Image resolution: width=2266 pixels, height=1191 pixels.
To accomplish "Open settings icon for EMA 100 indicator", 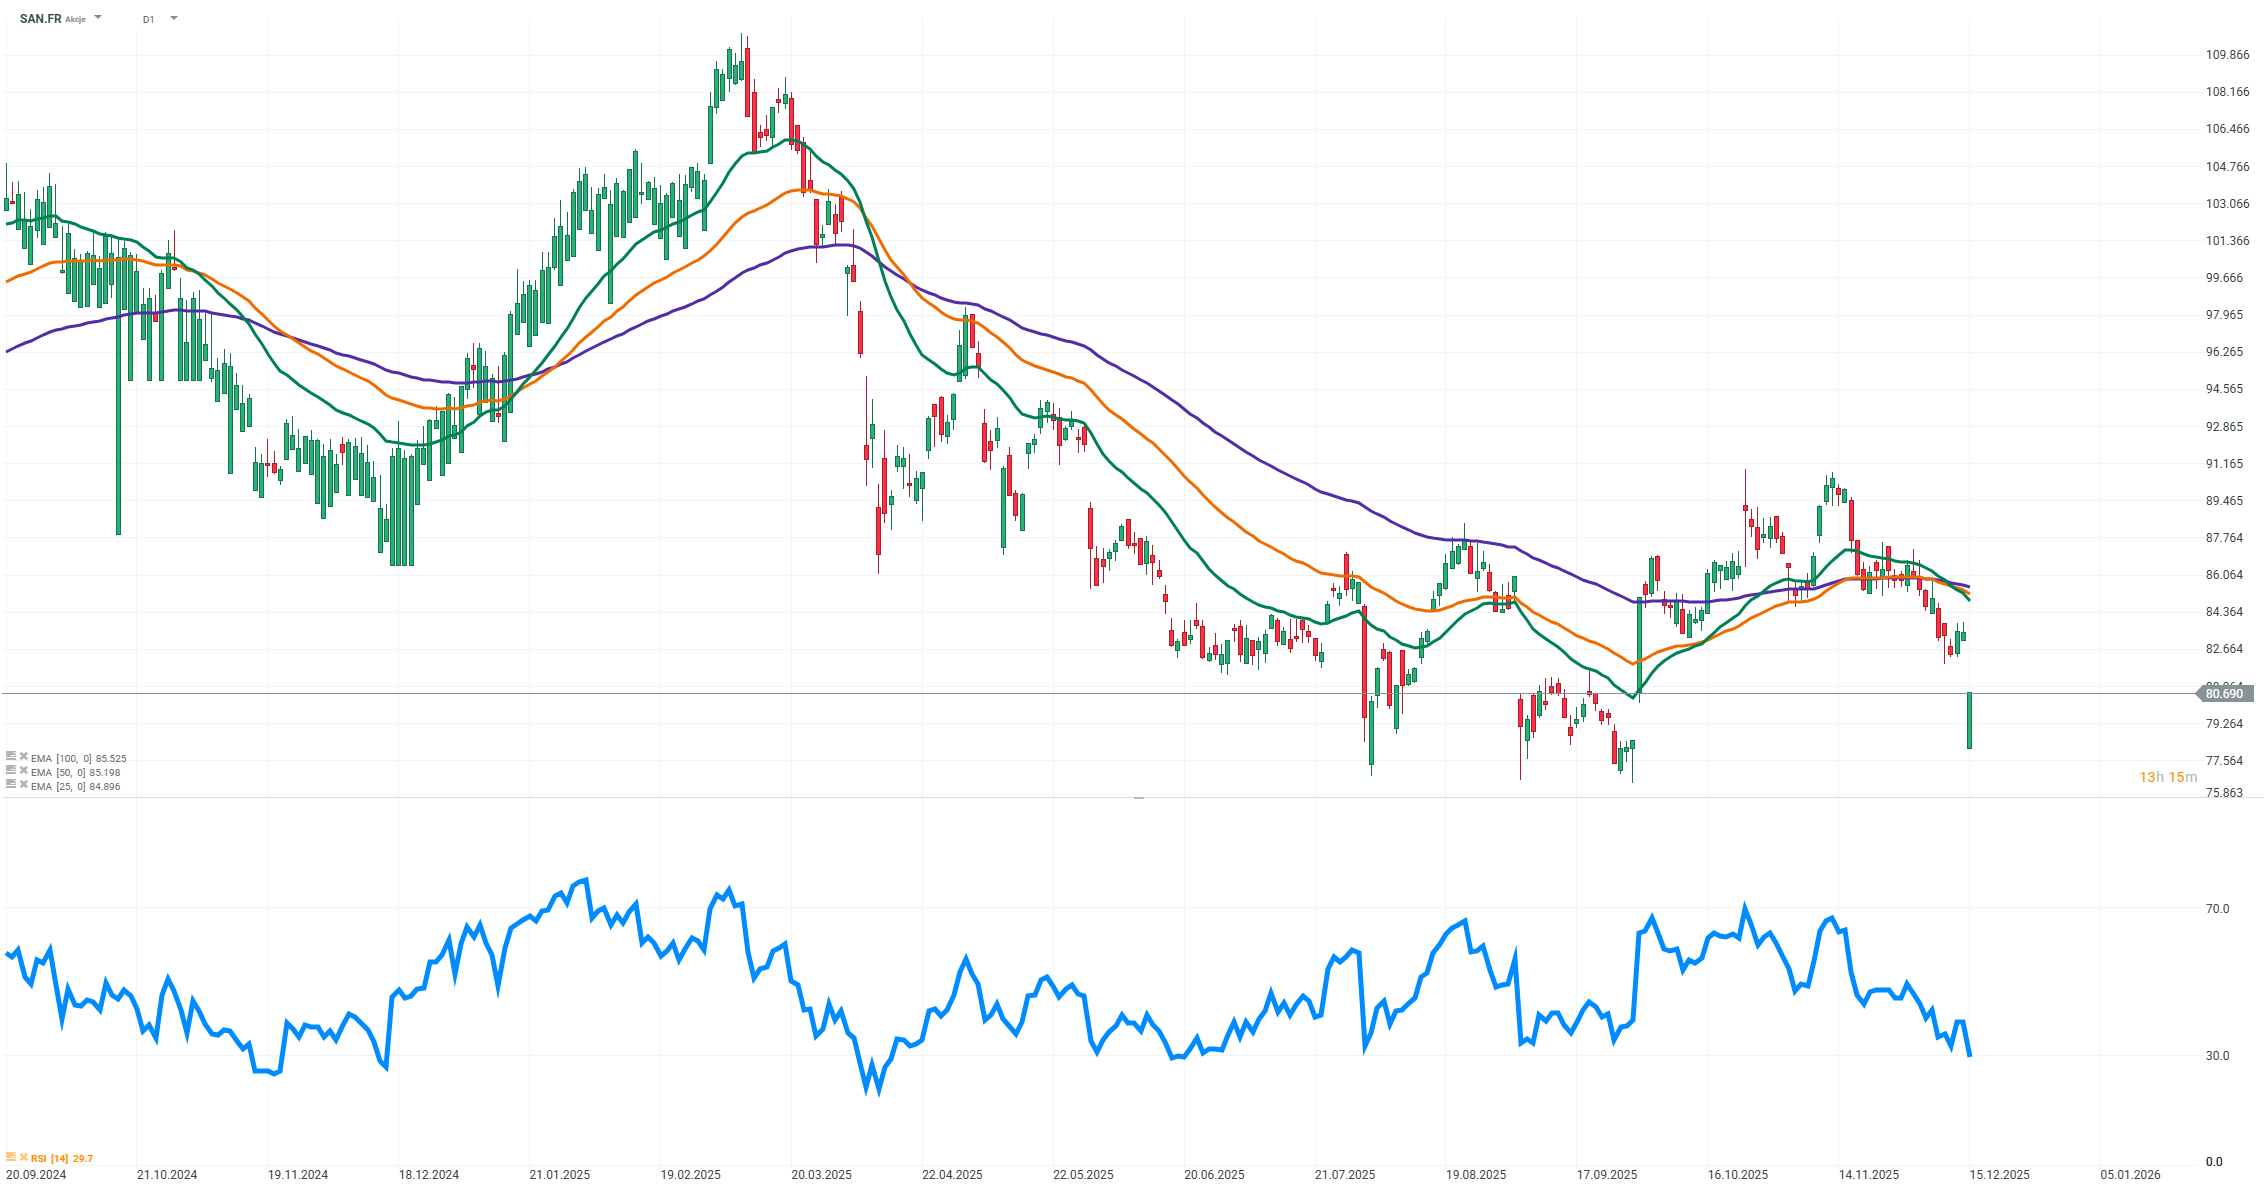I will [x=11, y=757].
